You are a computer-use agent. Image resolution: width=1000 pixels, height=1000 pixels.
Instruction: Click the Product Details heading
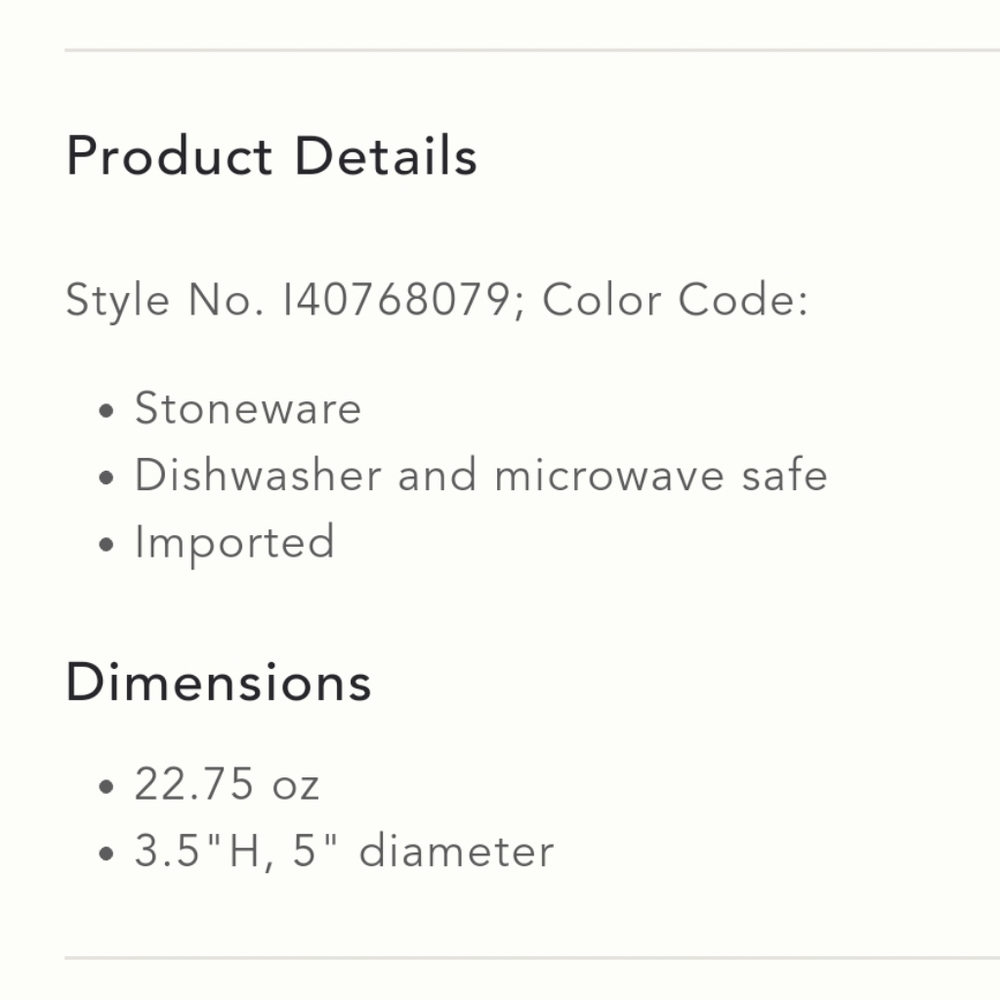tap(271, 157)
